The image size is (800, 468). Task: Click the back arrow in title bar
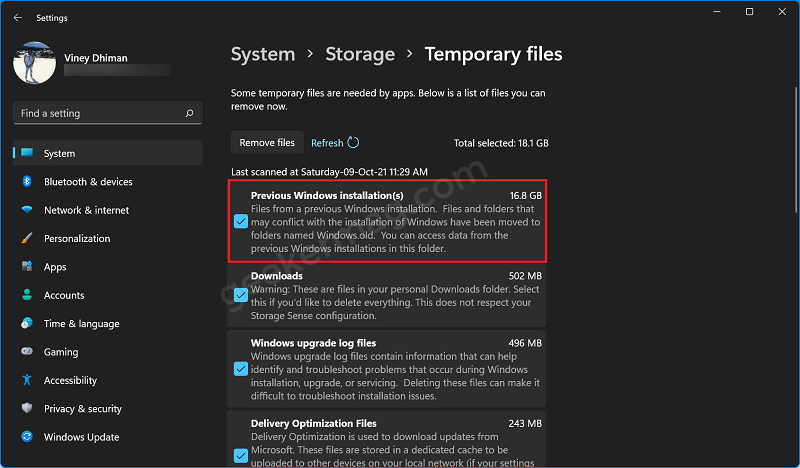[18, 18]
